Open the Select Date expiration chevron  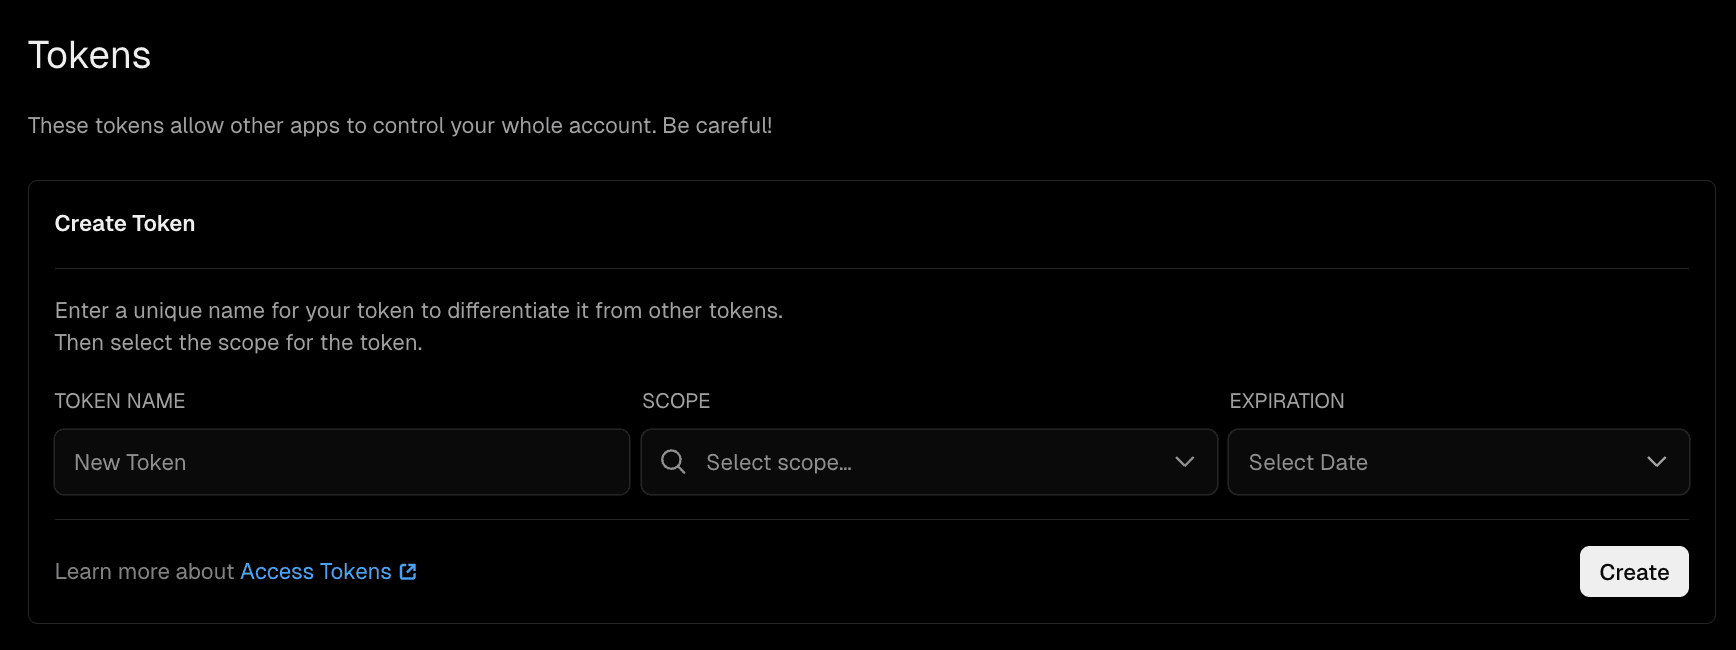click(1656, 462)
